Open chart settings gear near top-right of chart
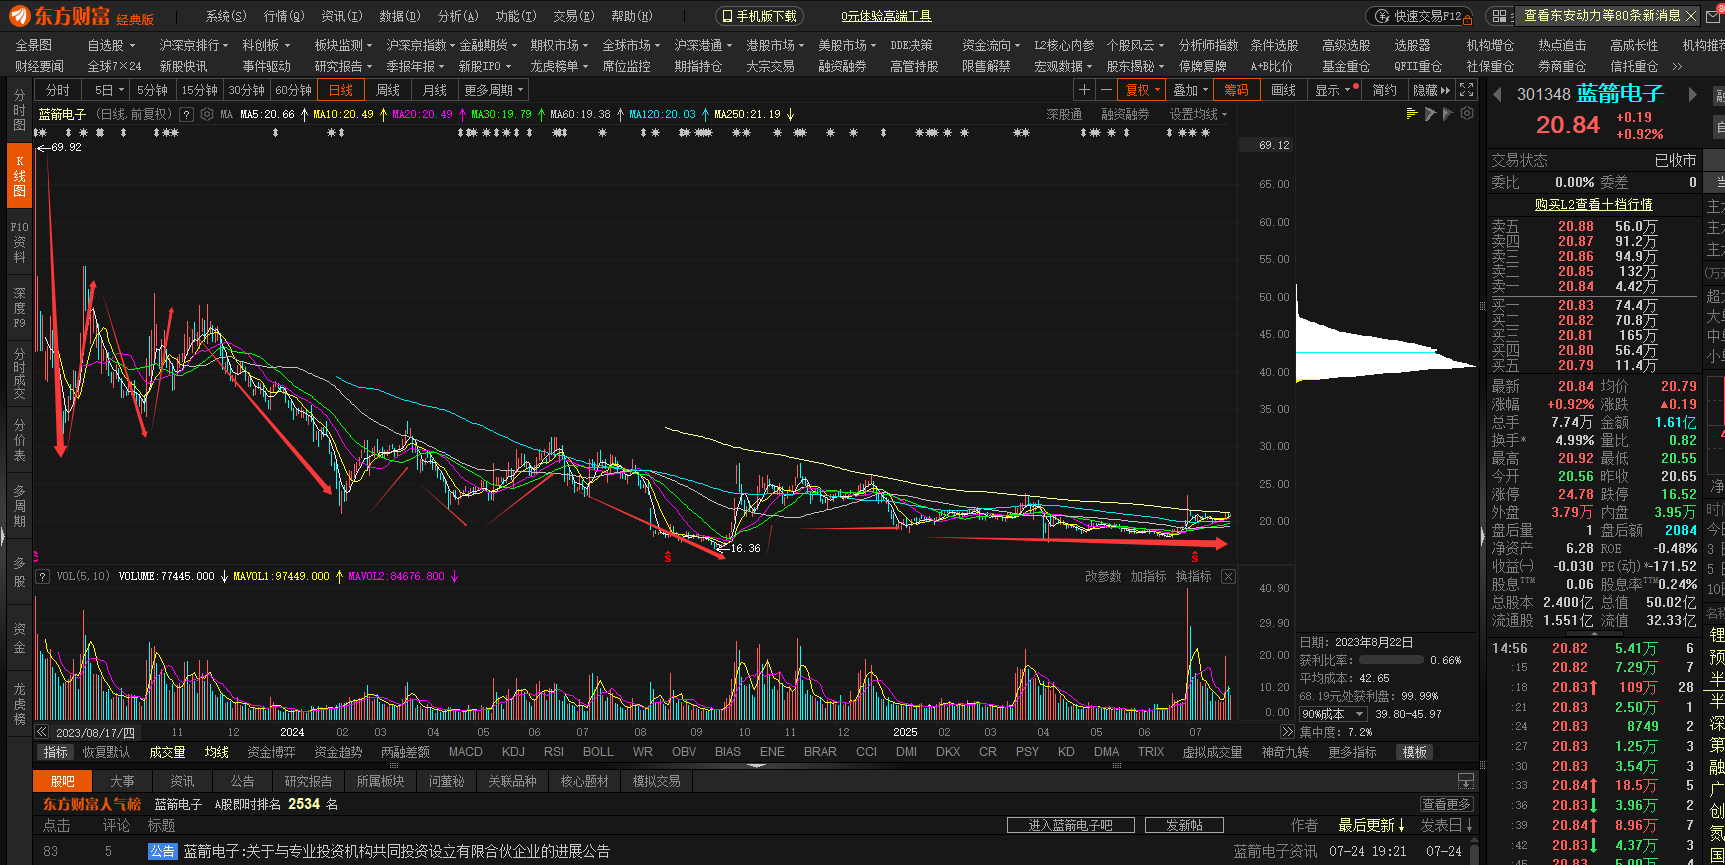The height and width of the screenshot is (865, 1725). click(1467, 114)
